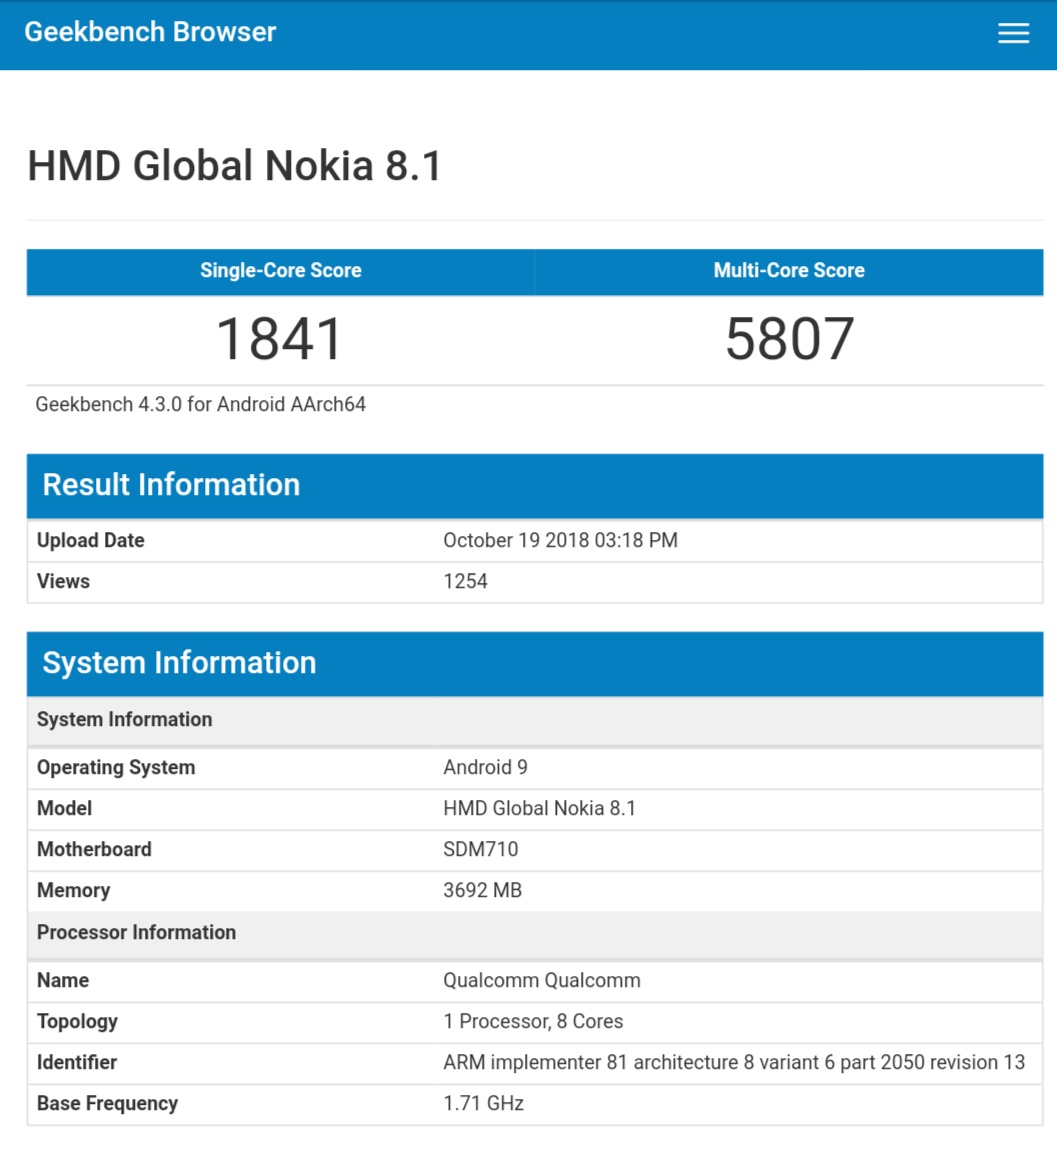
Task: Click the Upload Date label
Action: 90,541
